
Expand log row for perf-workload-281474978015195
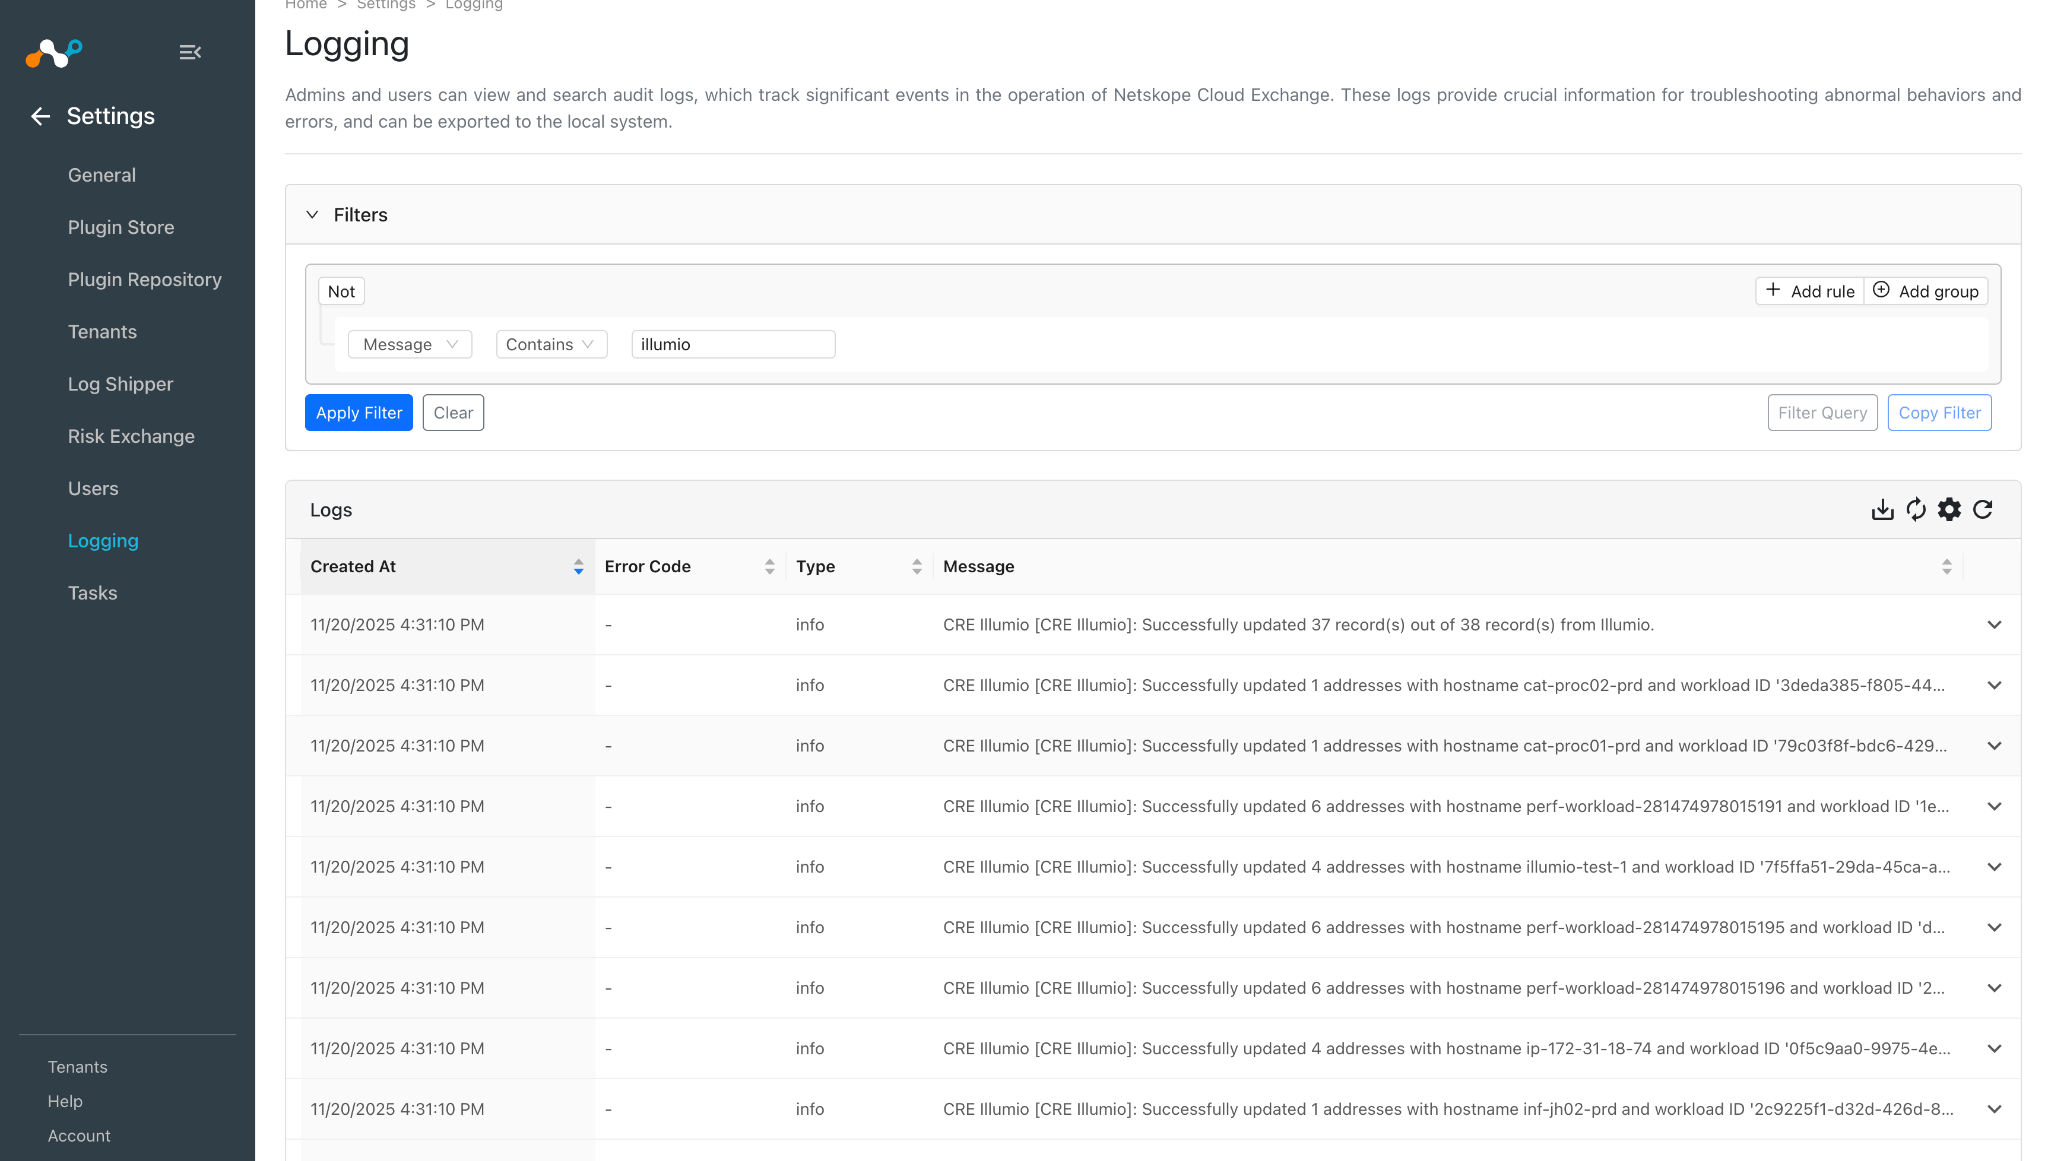click(x=1994, y=928)
